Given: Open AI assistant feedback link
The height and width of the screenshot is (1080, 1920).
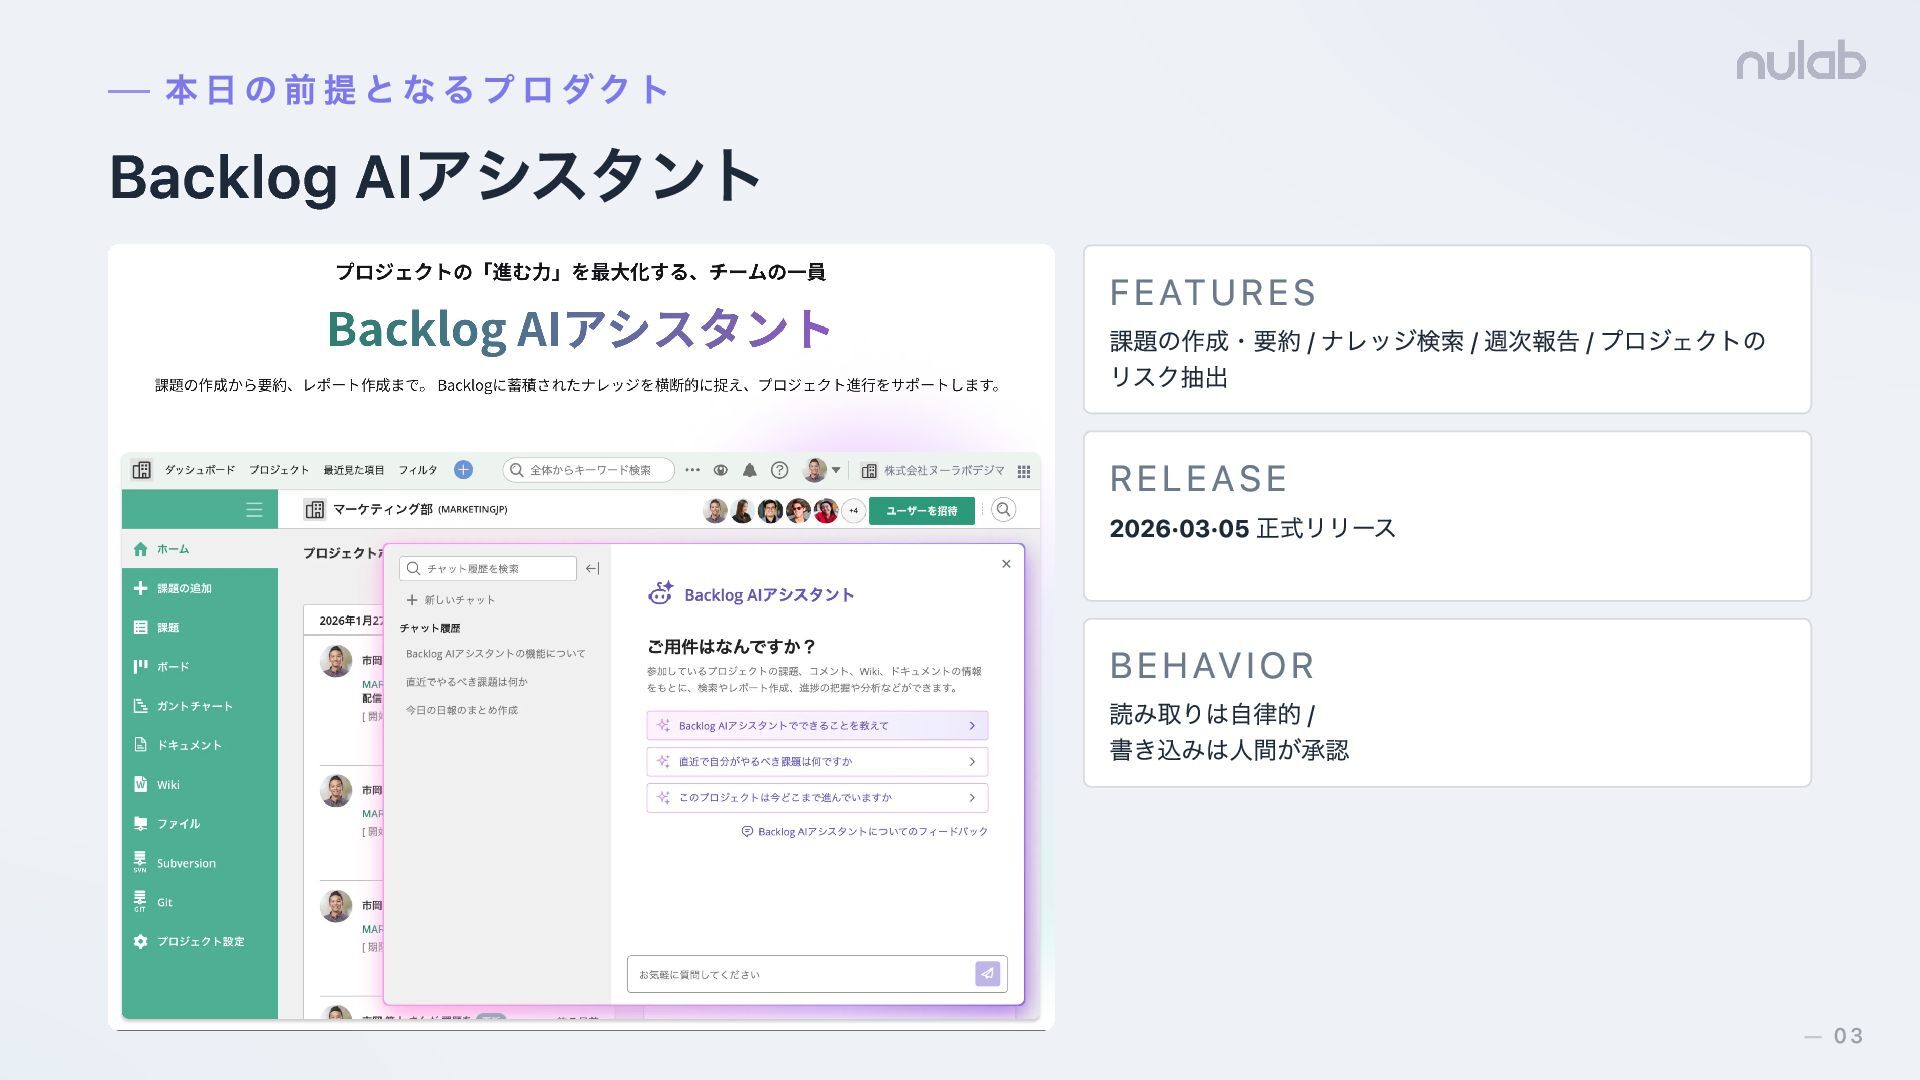Looking at the screenshot, I should pos(865,832).
